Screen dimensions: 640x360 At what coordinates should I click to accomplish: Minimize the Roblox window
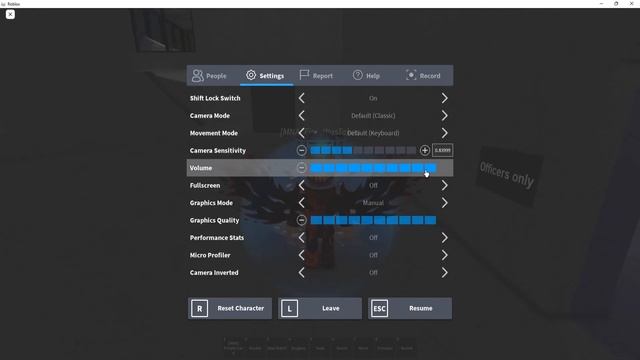tap(601, 4)
